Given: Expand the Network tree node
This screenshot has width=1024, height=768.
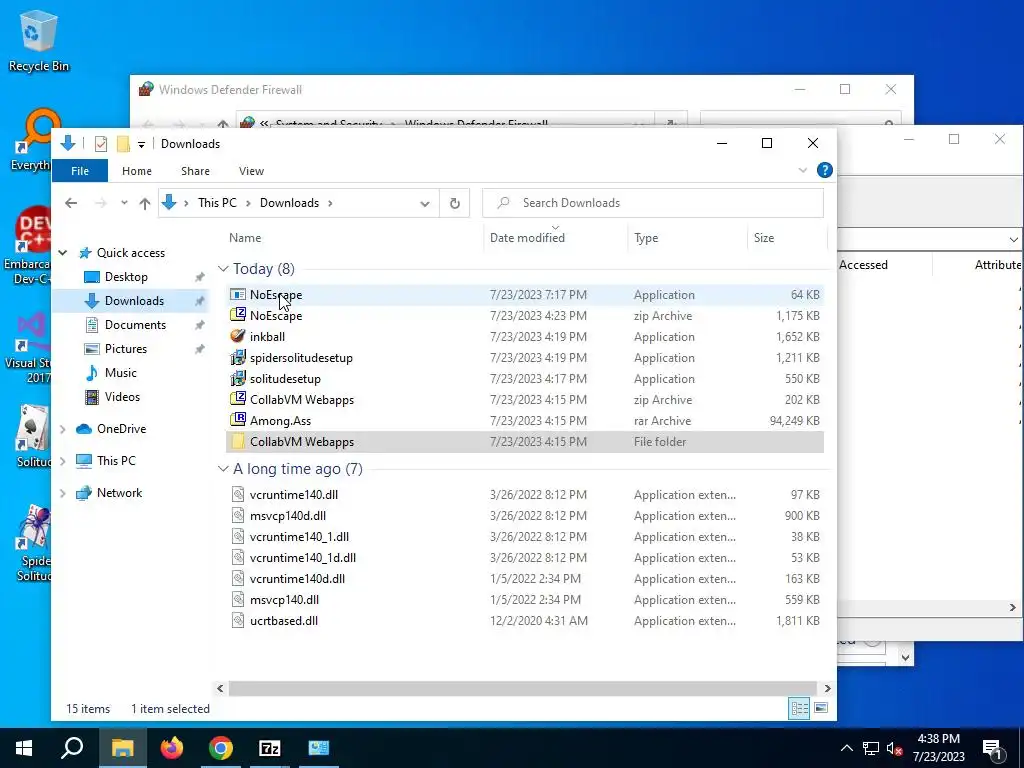Looking at the screenshot, I should pyautogui.click(x=63, y=493).
